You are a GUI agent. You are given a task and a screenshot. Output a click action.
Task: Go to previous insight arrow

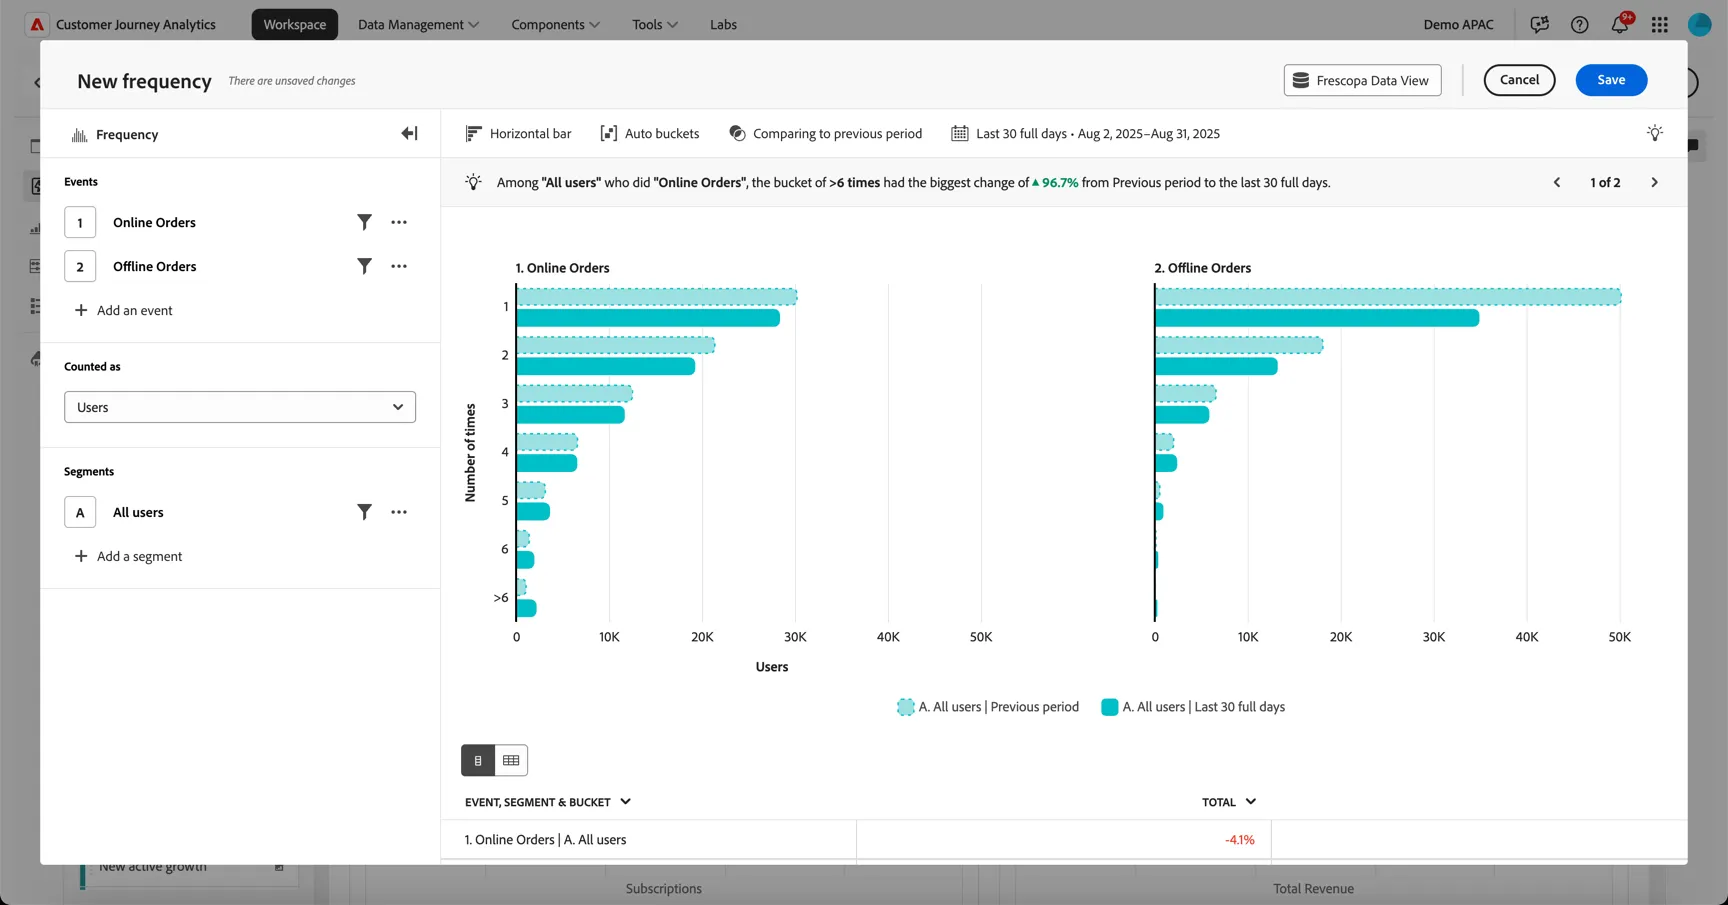coord(1557,182)
